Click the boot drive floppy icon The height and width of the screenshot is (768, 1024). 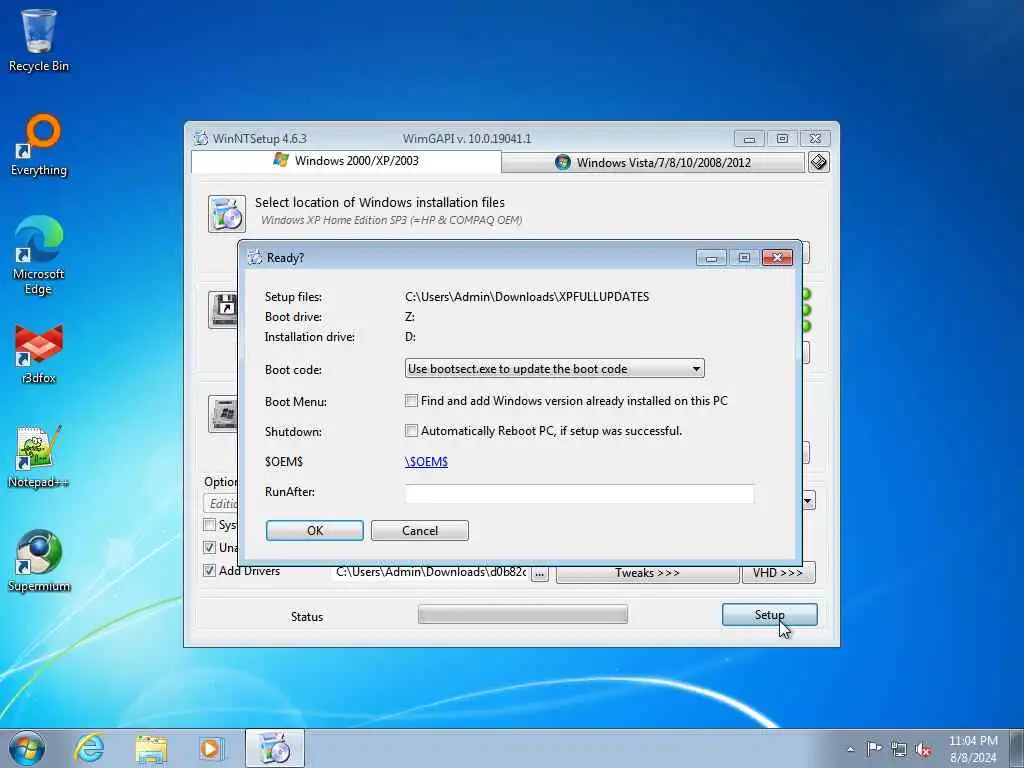[x=224, y=310]
